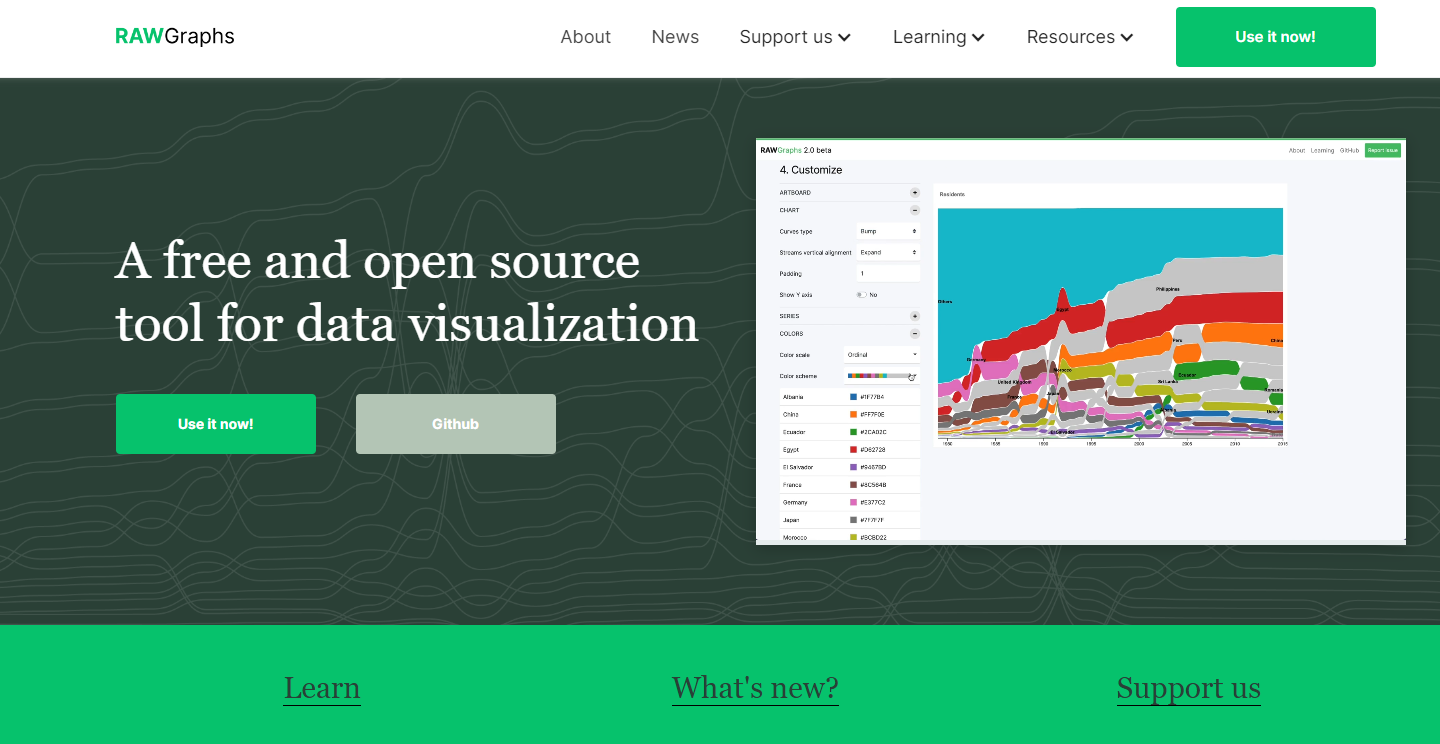
Task: Click the headline "A free and open source tool for data visualization"
Action: [x=407, y=292]
